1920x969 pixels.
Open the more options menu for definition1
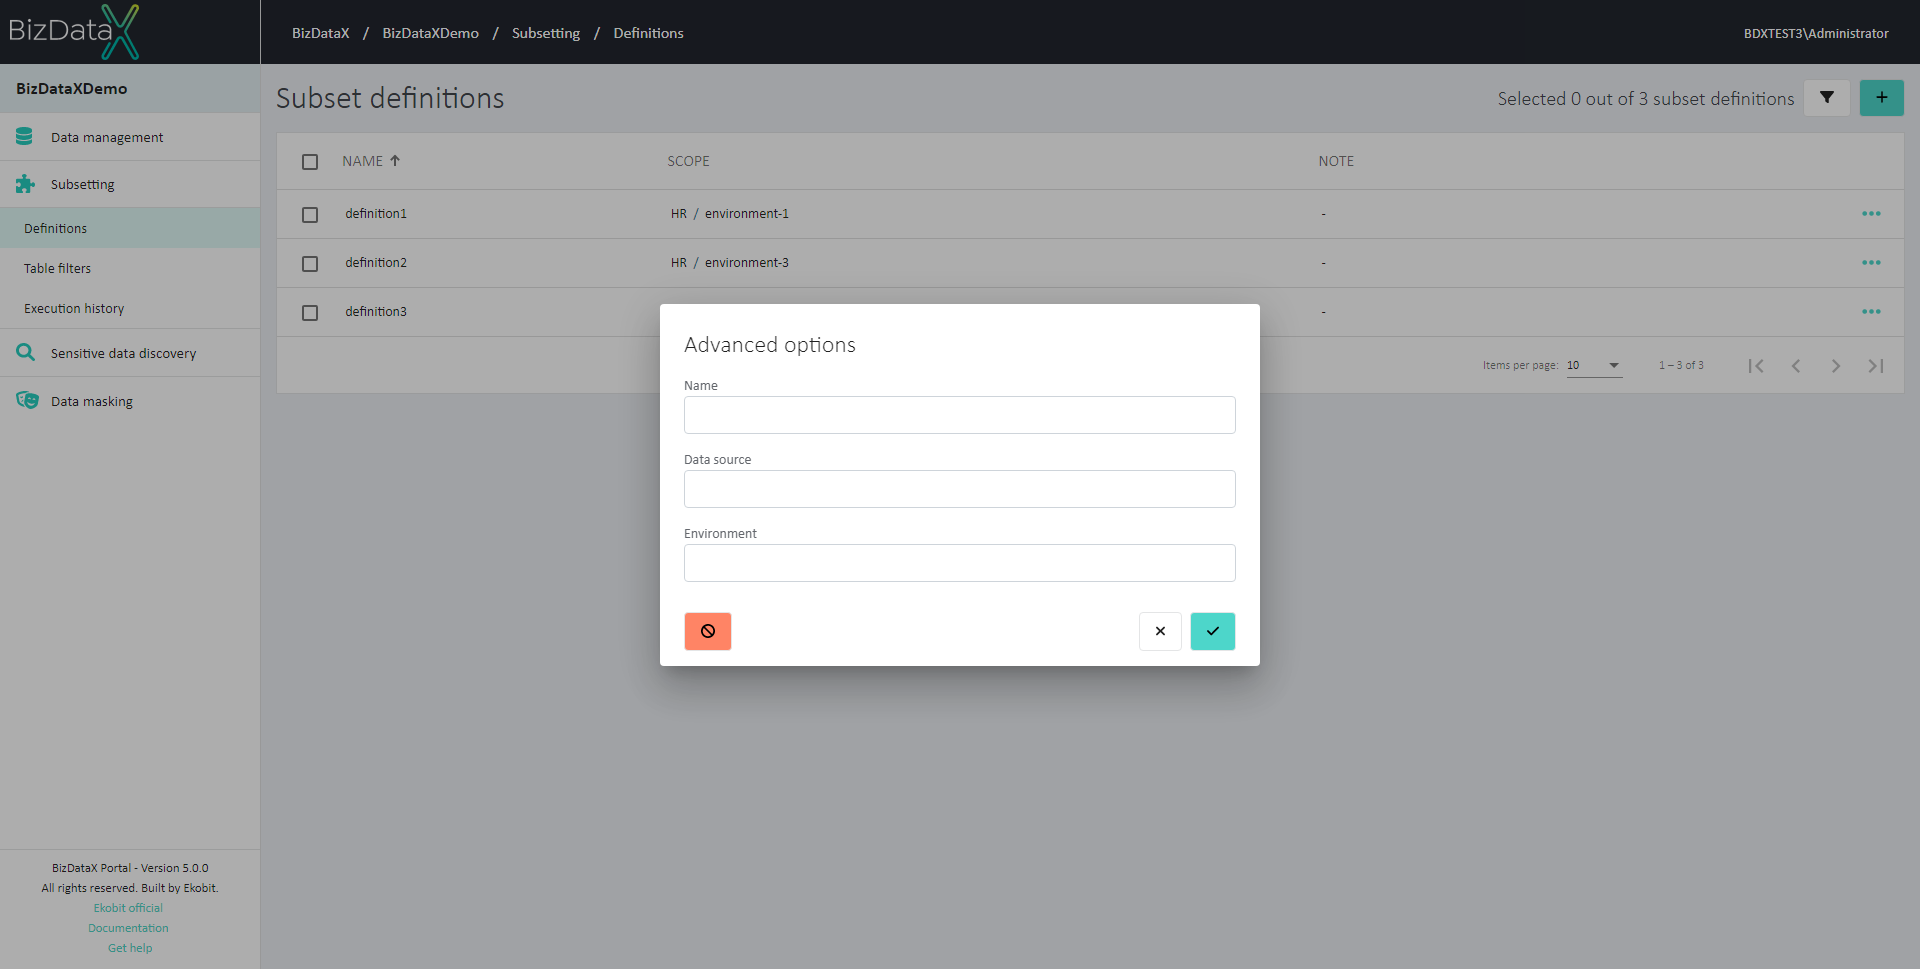click(x=1871, y=214)
